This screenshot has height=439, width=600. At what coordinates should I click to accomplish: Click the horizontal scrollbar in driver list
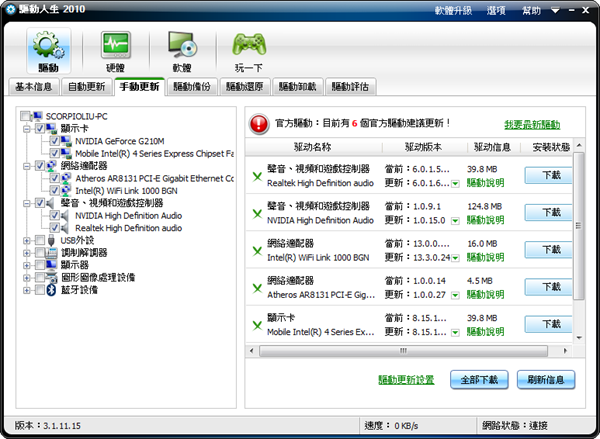pyautogui.click(x=400, y=351)
